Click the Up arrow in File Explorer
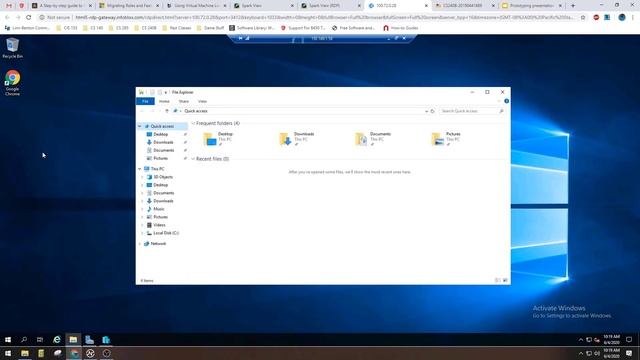Screen dimensions: 640x360 (167, 111)
